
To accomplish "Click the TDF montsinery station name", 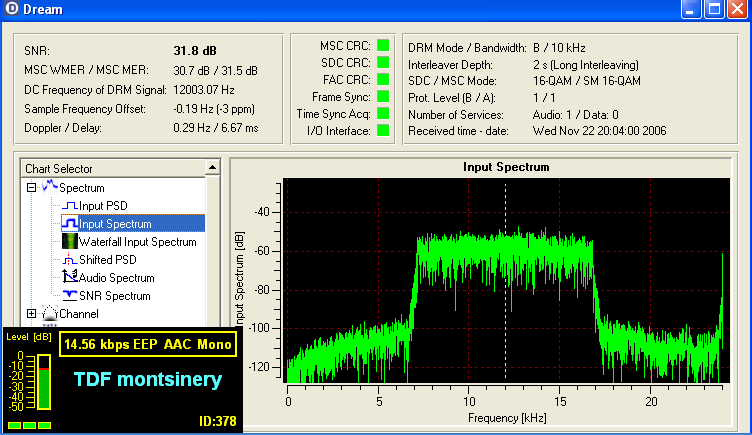I will coord(148,379).
